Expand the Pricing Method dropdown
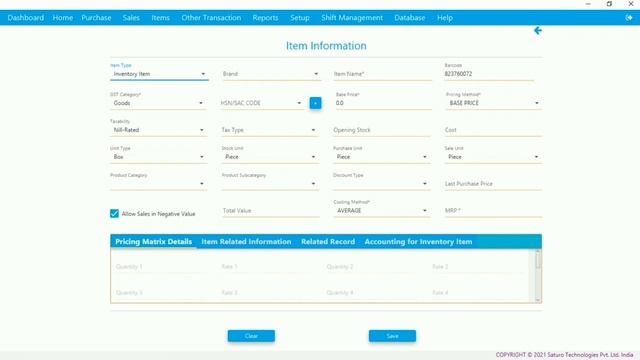The image size is (640, 360). pos(493,103)
